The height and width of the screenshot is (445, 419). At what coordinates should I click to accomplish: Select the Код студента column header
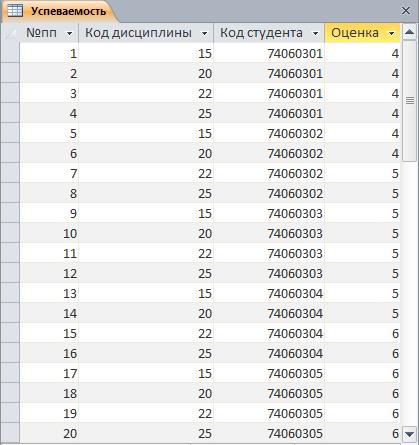tap(269, 33)
